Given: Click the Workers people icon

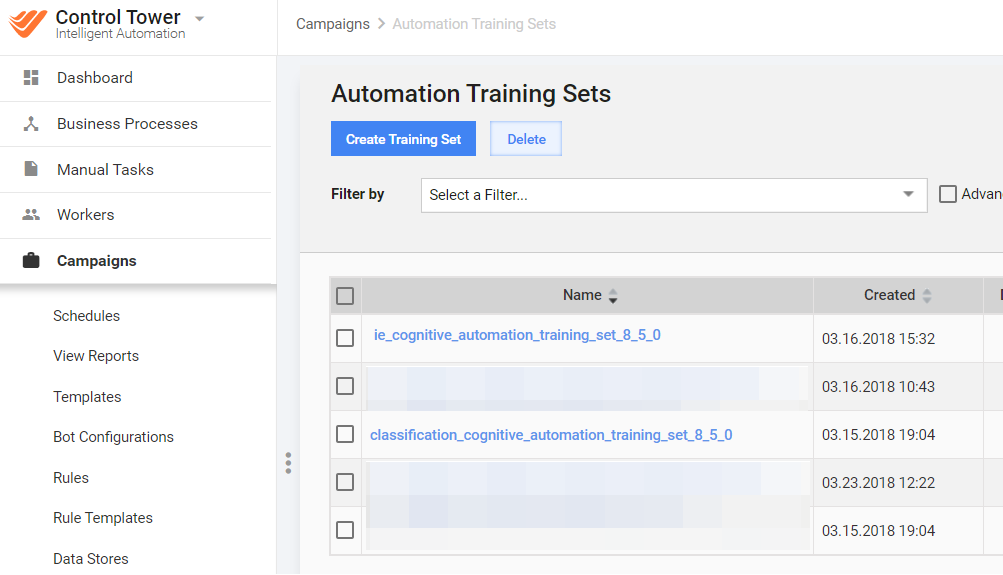Looking at the screenshot, I should 31,215.
